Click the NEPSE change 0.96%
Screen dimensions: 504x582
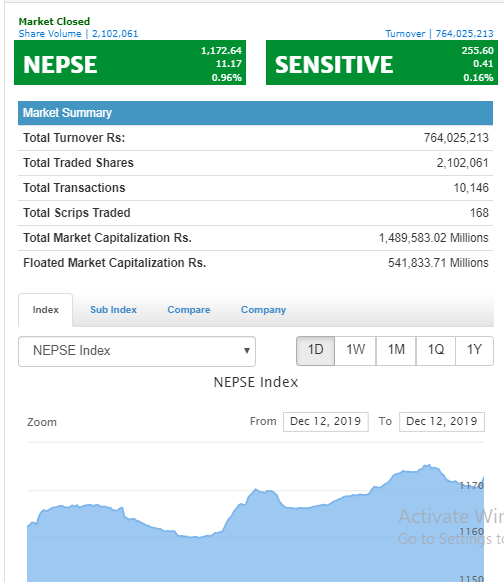[x=226, y=78]
